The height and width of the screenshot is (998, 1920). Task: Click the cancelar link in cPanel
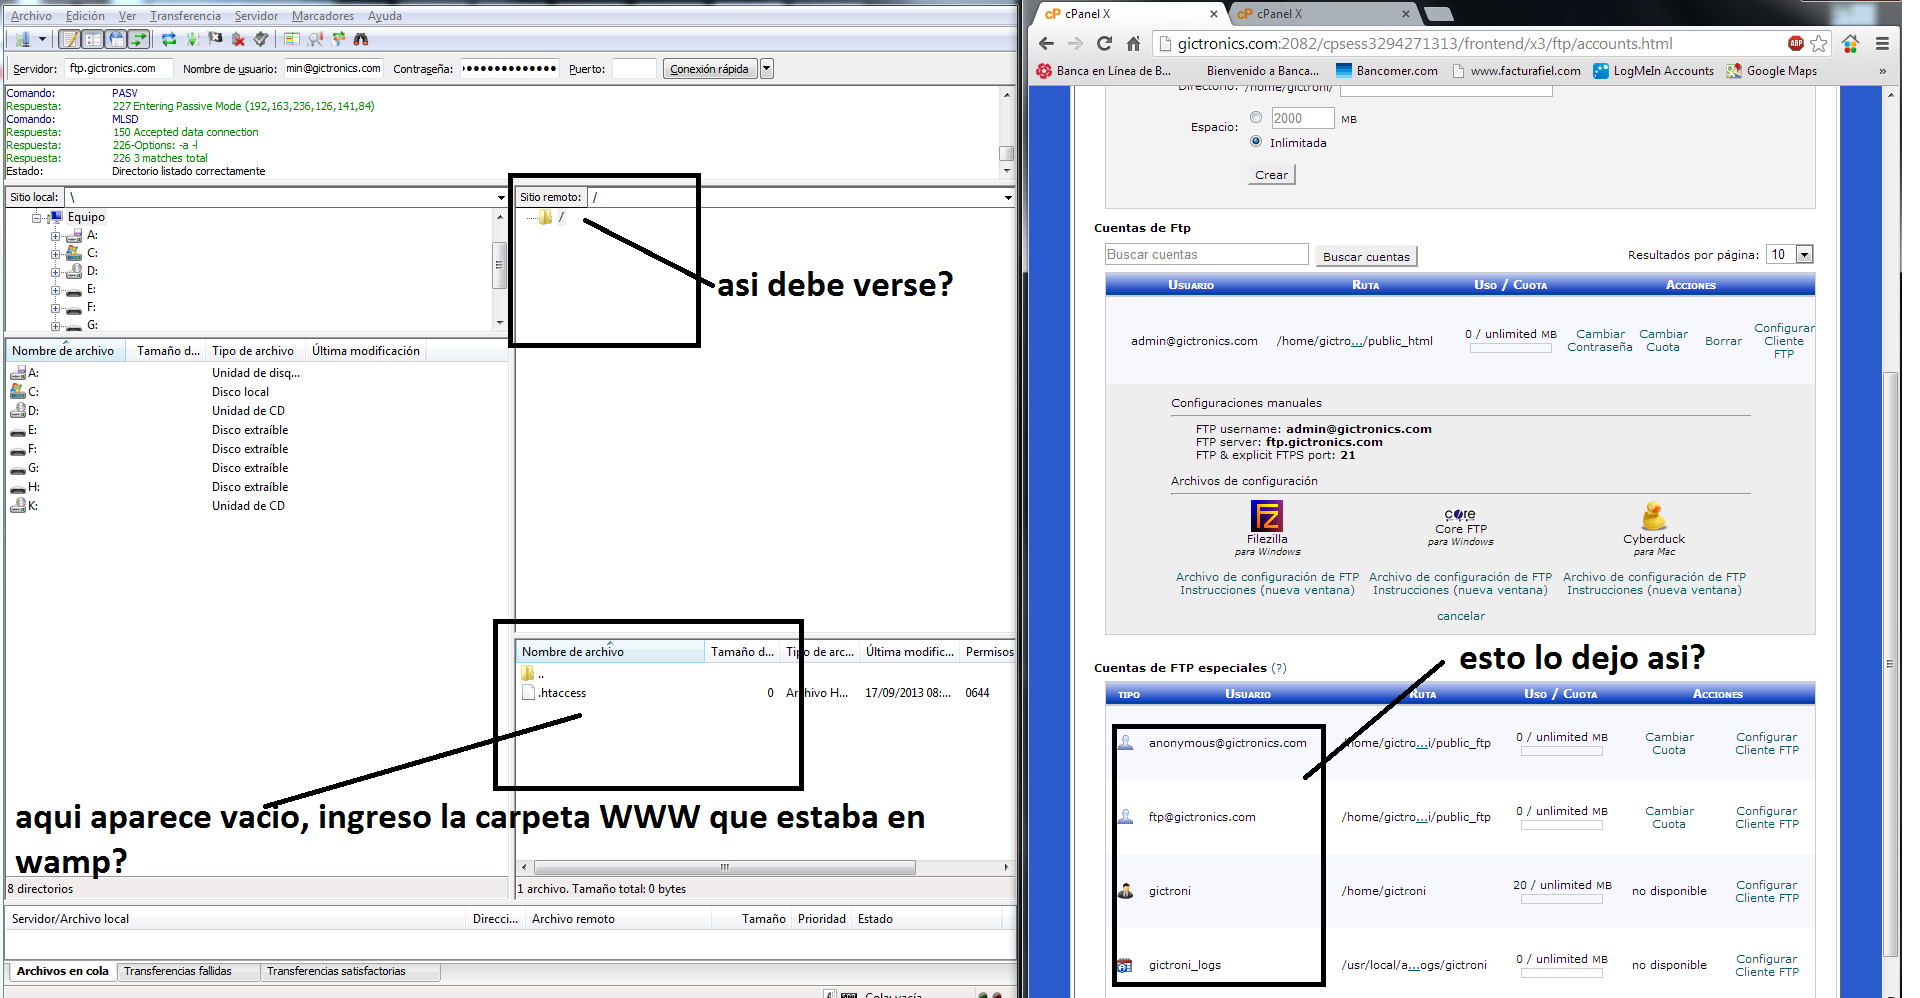point(1461,616)
